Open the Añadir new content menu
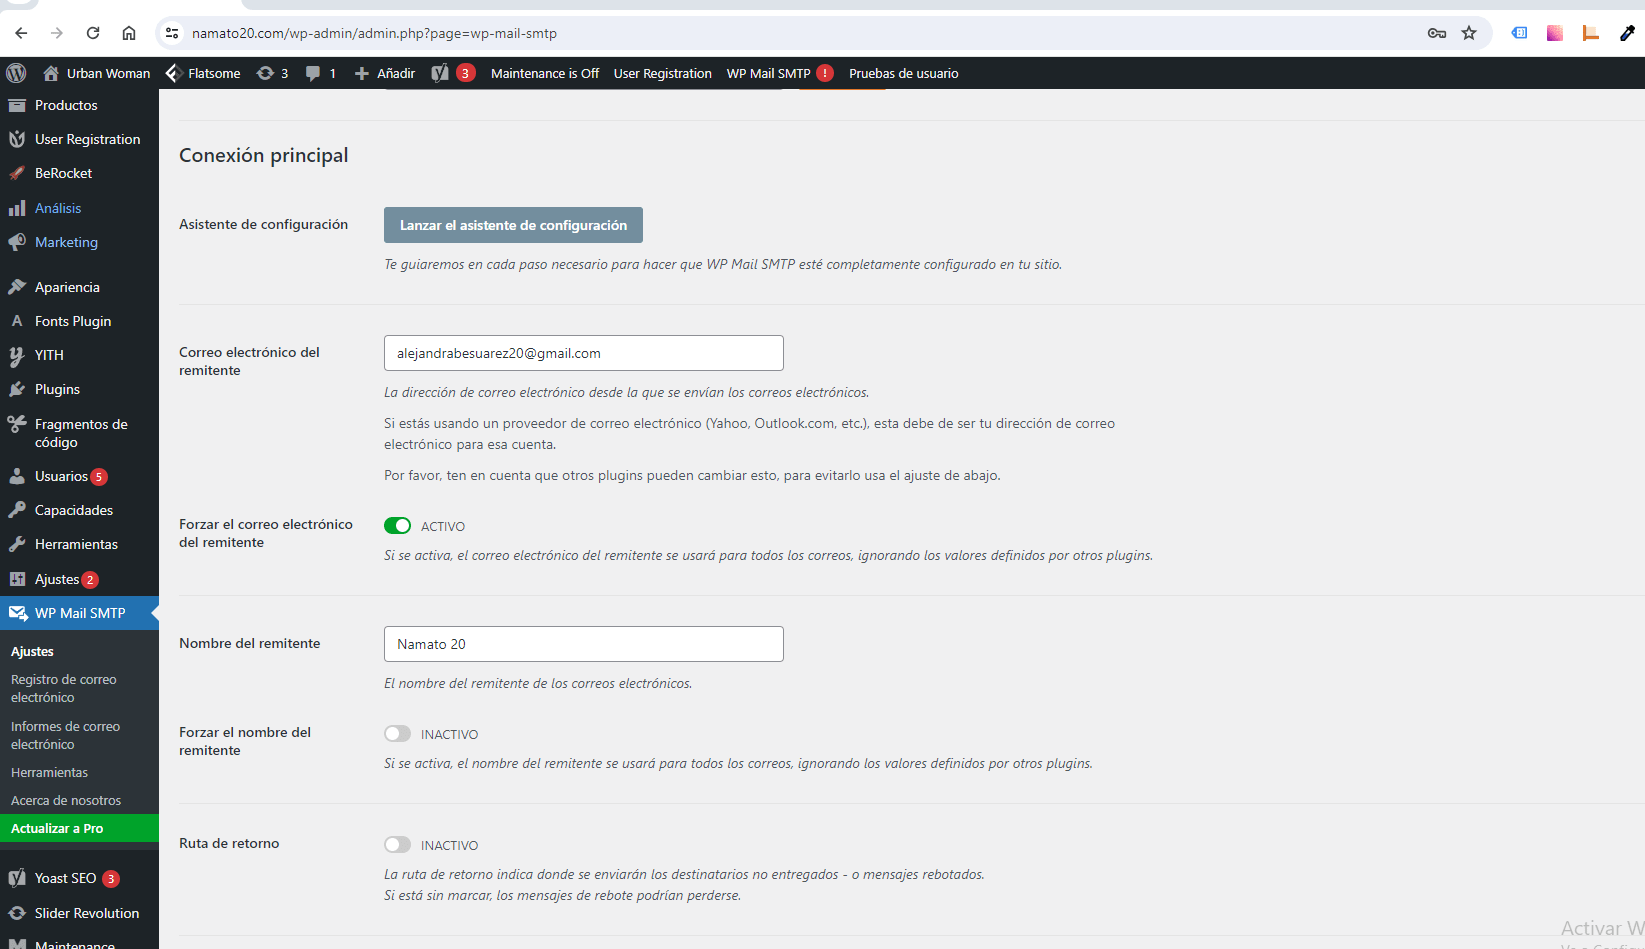The image size is (1645, 949). pyautogui.click(x=385, y=73)
